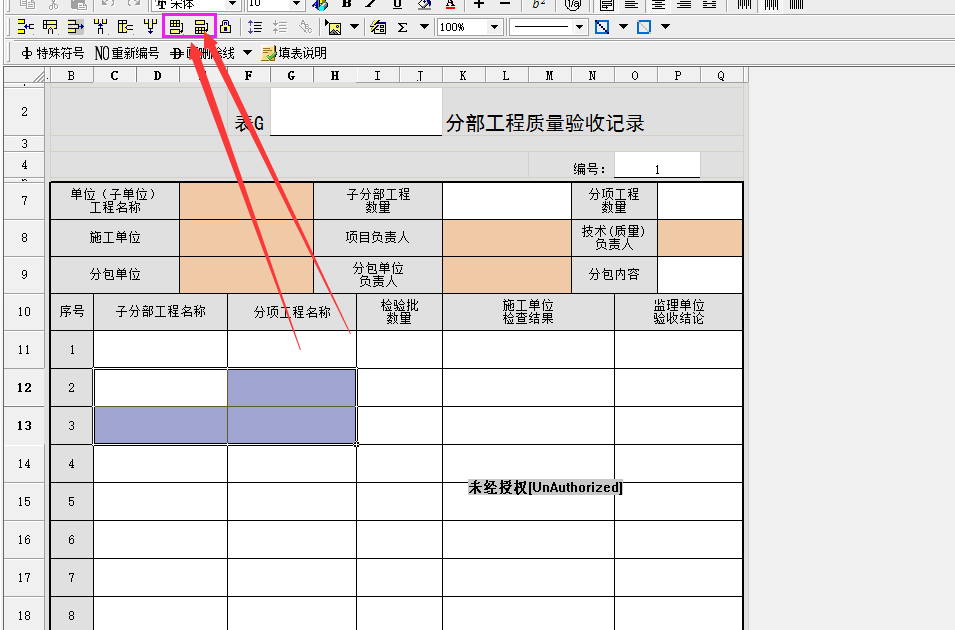Click the left icon inside the magenta box
Viewport: 955px width, 630px height.
(x=177, y=27)
